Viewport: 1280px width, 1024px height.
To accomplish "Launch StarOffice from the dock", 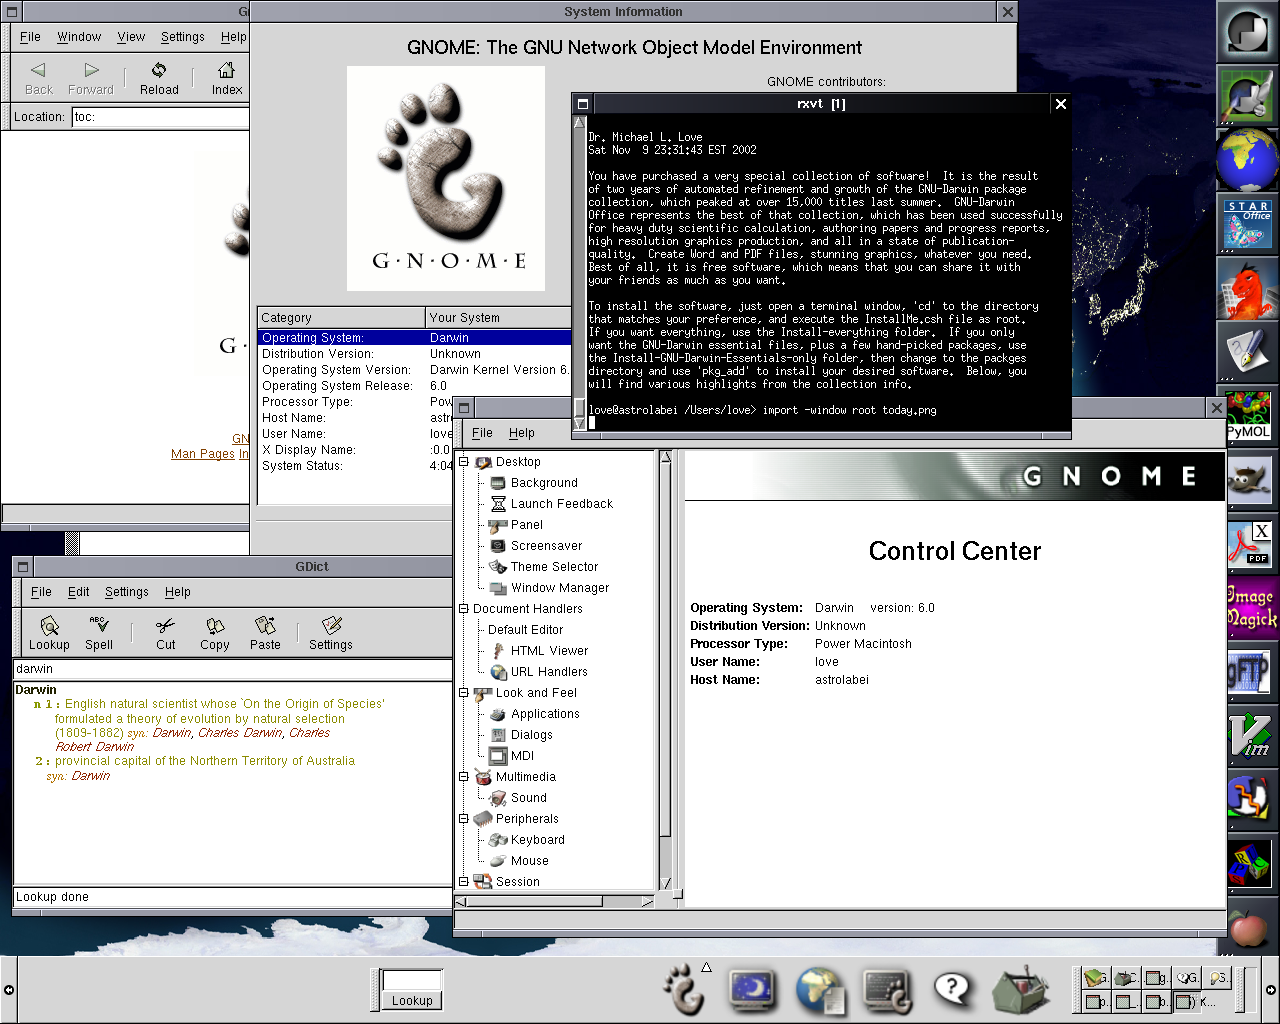I will 1248,225.
